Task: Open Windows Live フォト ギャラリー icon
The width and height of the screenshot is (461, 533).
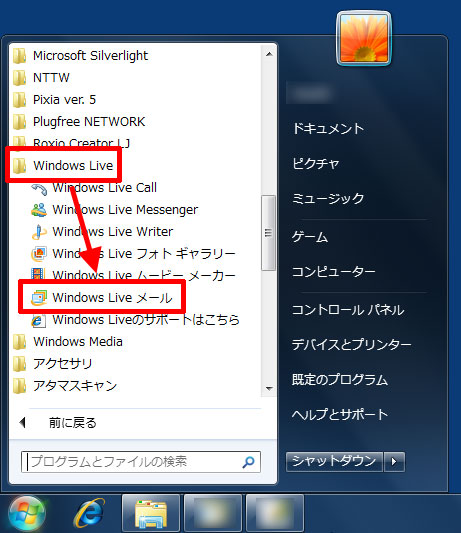Action: [39, 254]
